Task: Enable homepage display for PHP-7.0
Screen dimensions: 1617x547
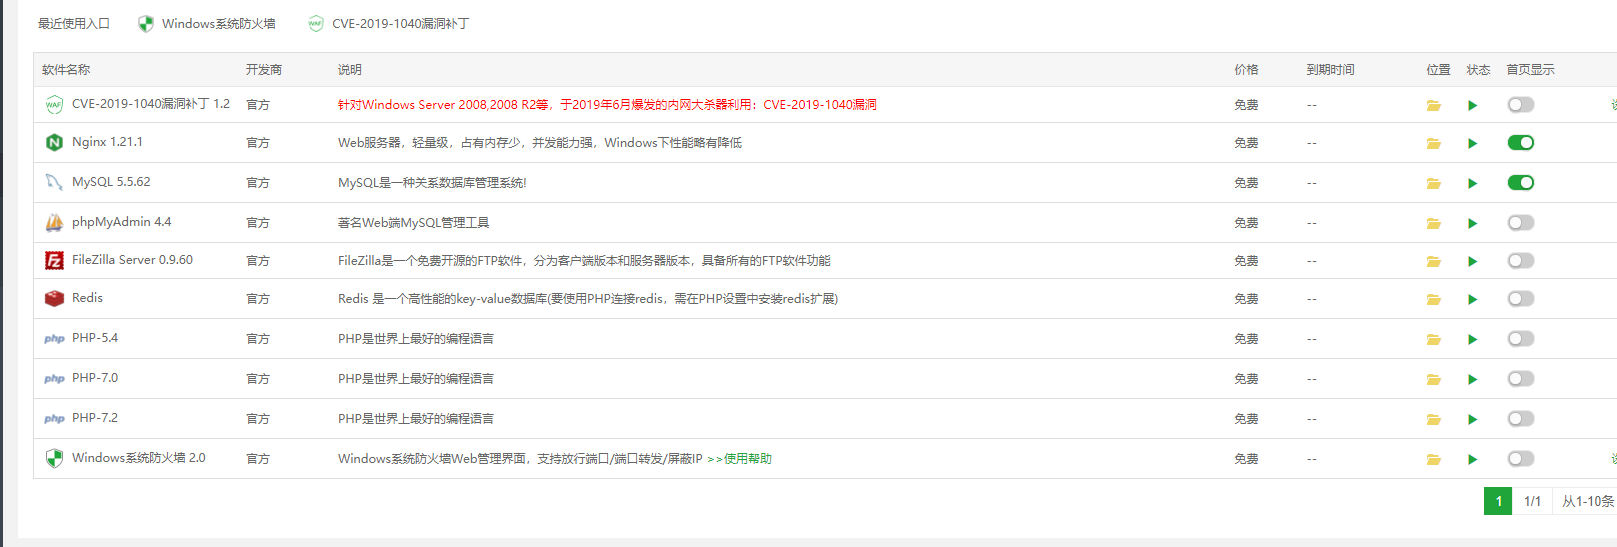Action: pos(1520,379)
